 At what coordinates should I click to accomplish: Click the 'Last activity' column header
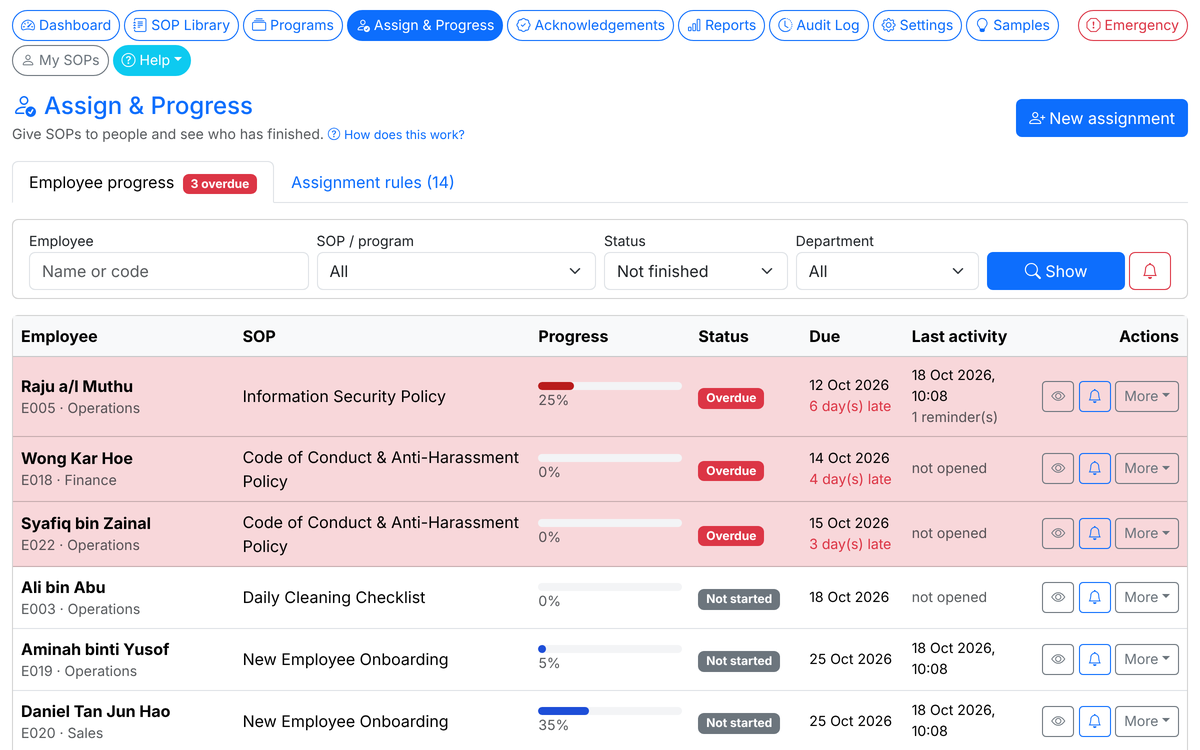[x=959, y=336]
